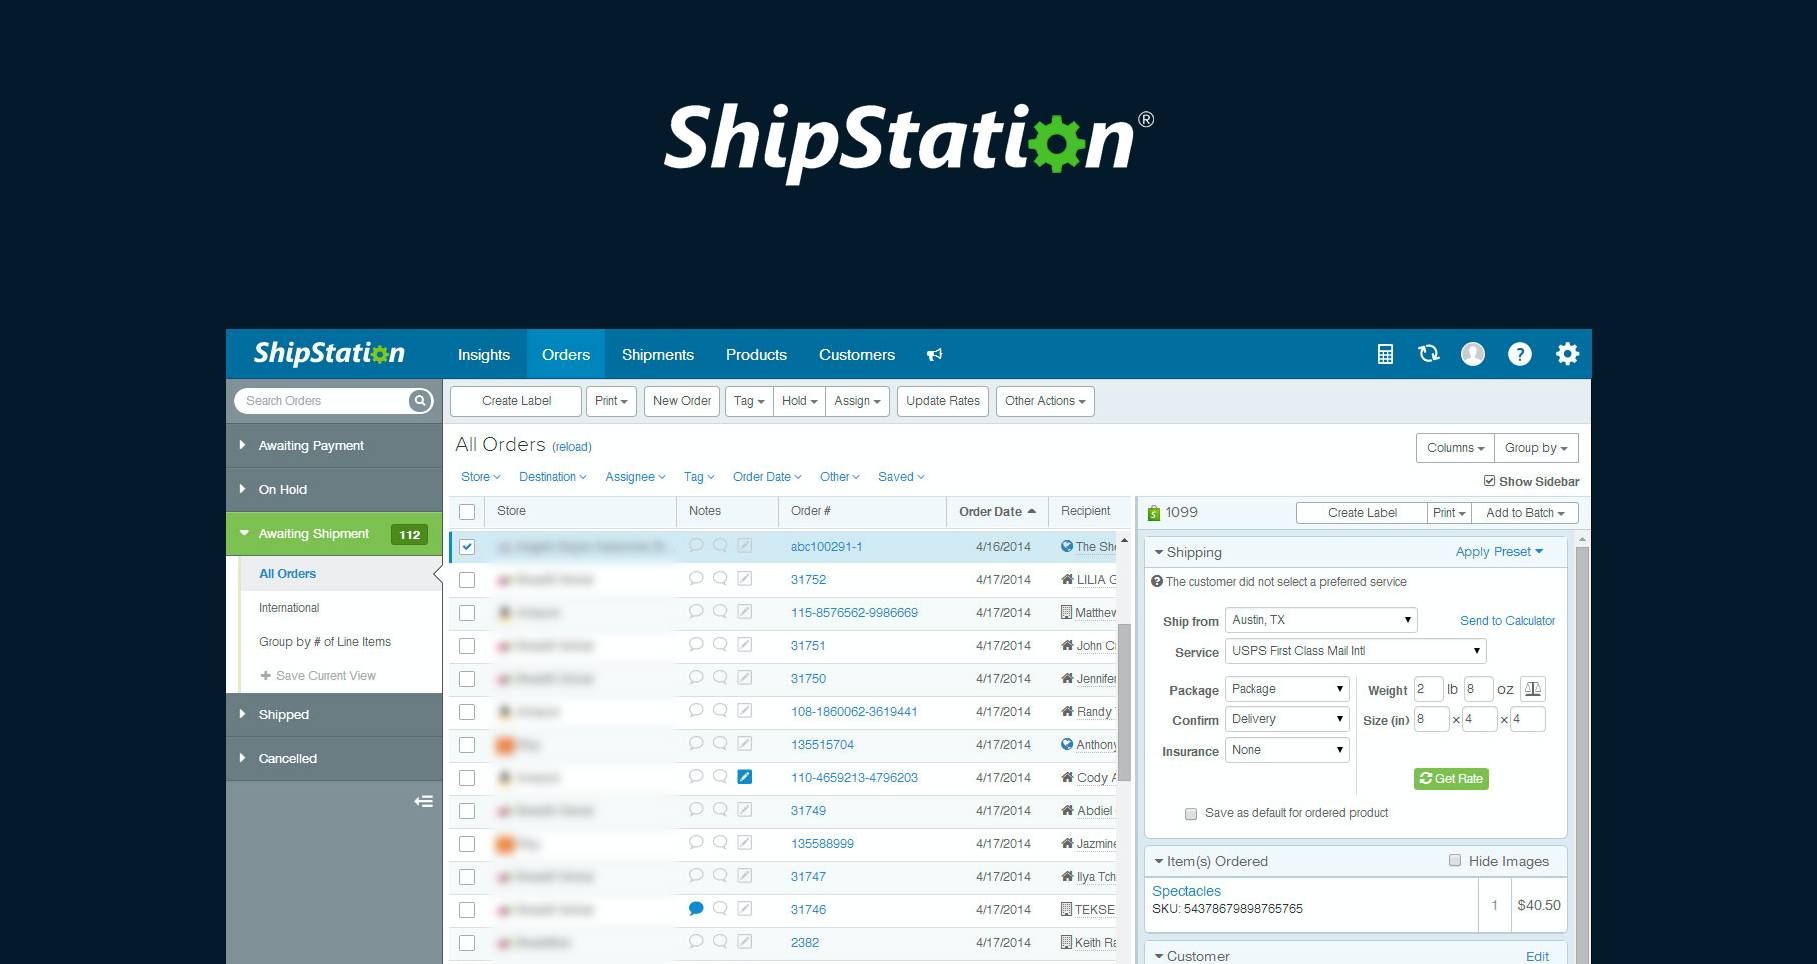Click the refresh stores sync icon

click(x=1429, y=354)
